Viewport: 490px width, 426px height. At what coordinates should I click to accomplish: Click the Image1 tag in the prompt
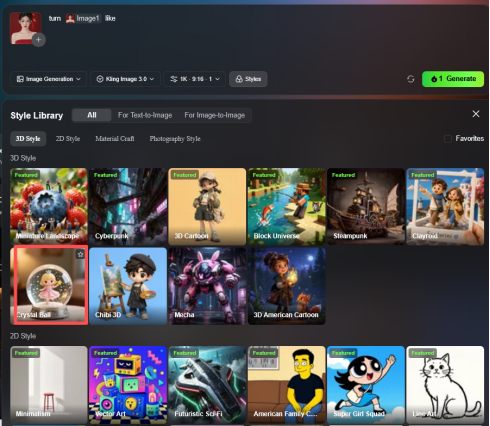tap(83, 18)
